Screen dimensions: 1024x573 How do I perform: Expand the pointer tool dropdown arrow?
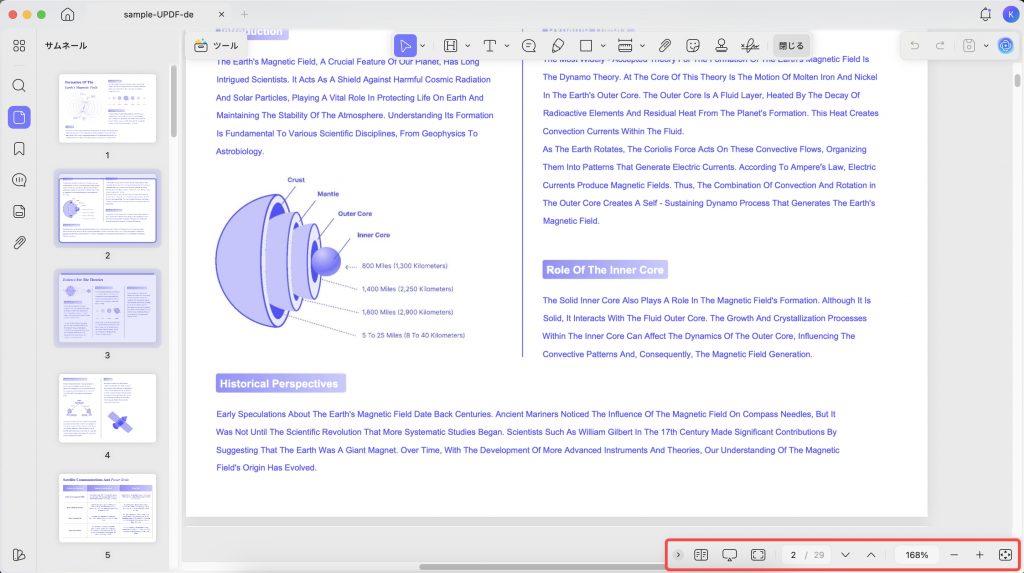[x=423, y=46]
